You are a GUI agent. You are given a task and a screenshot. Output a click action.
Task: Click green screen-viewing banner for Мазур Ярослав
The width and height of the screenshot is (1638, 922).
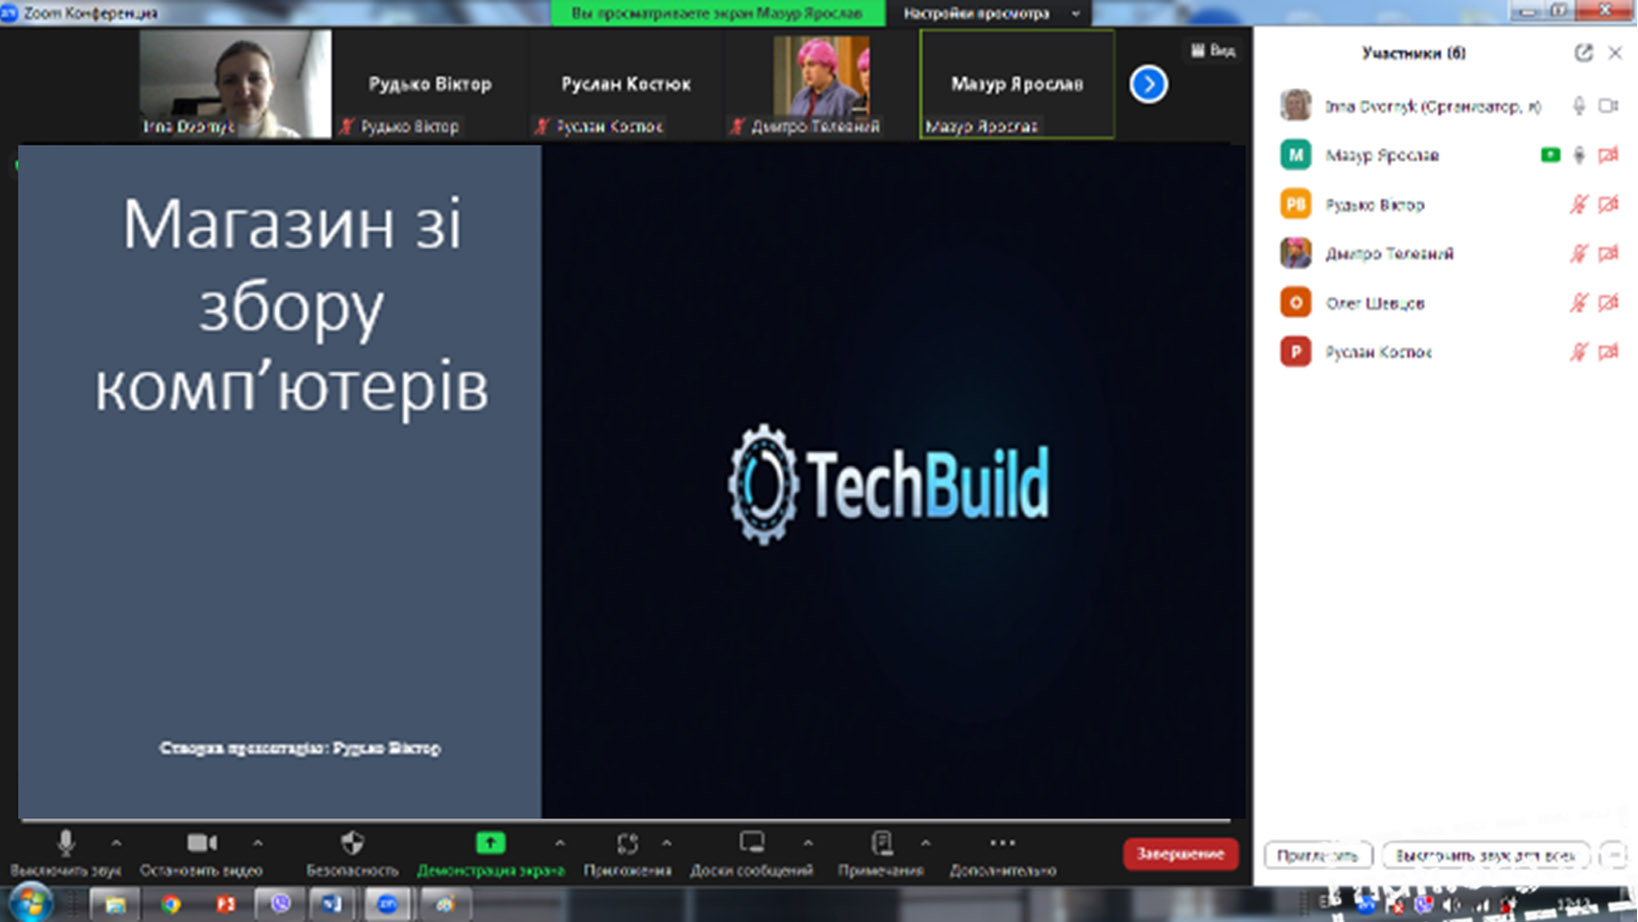pyautogui.click(x=717, y=13)
